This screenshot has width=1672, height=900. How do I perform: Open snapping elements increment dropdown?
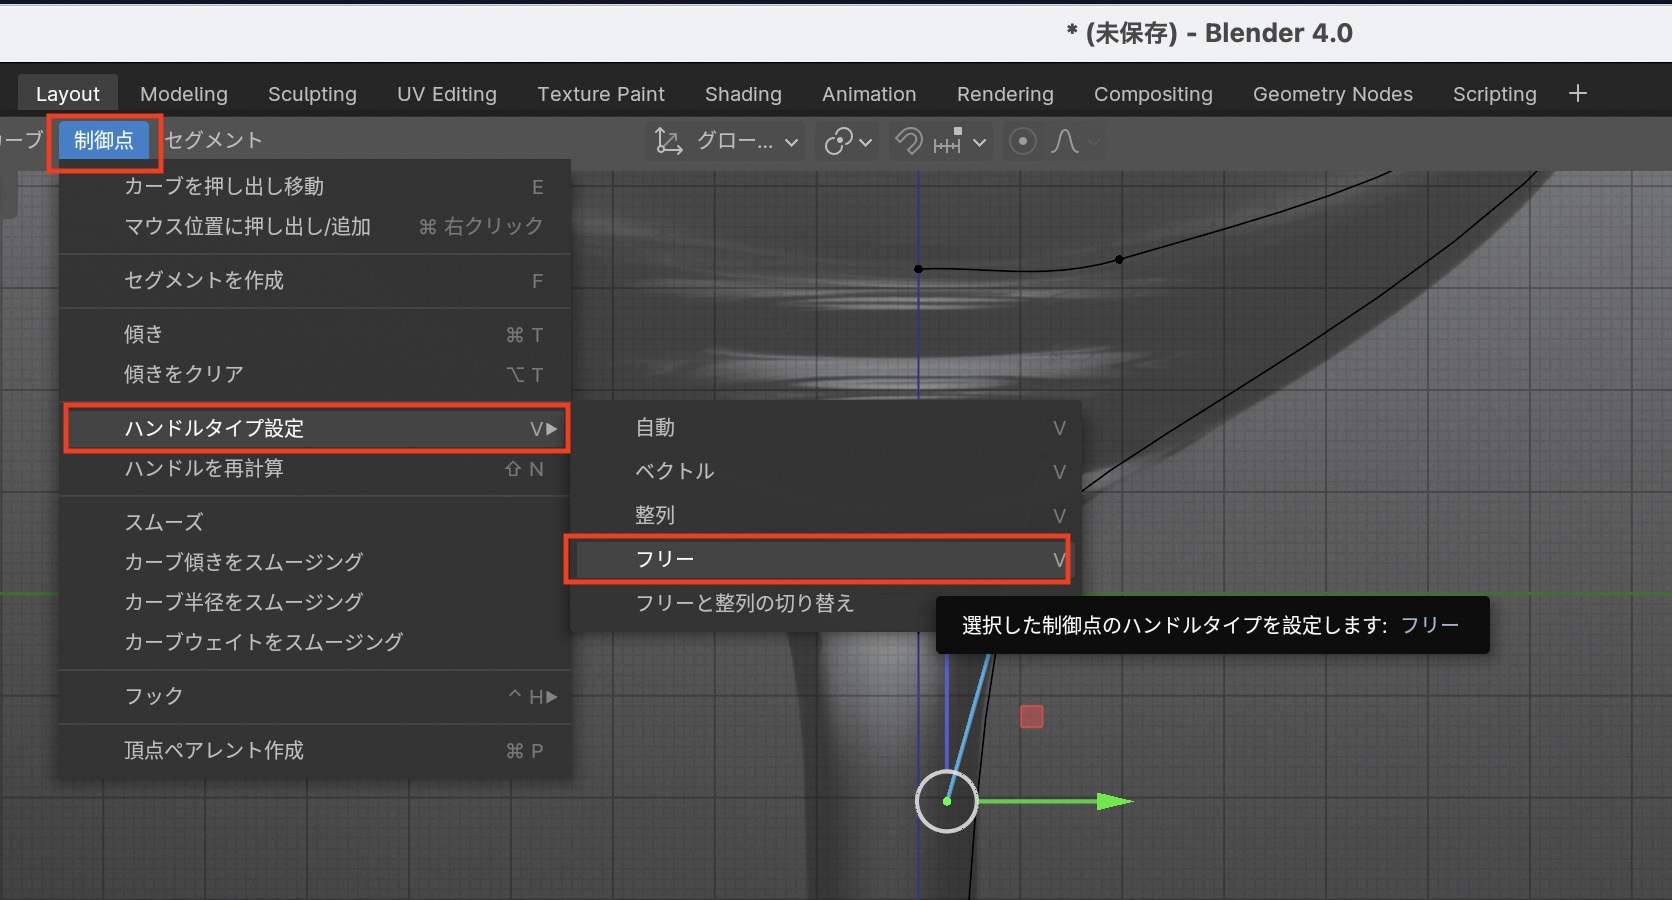[x=960, y=142]
